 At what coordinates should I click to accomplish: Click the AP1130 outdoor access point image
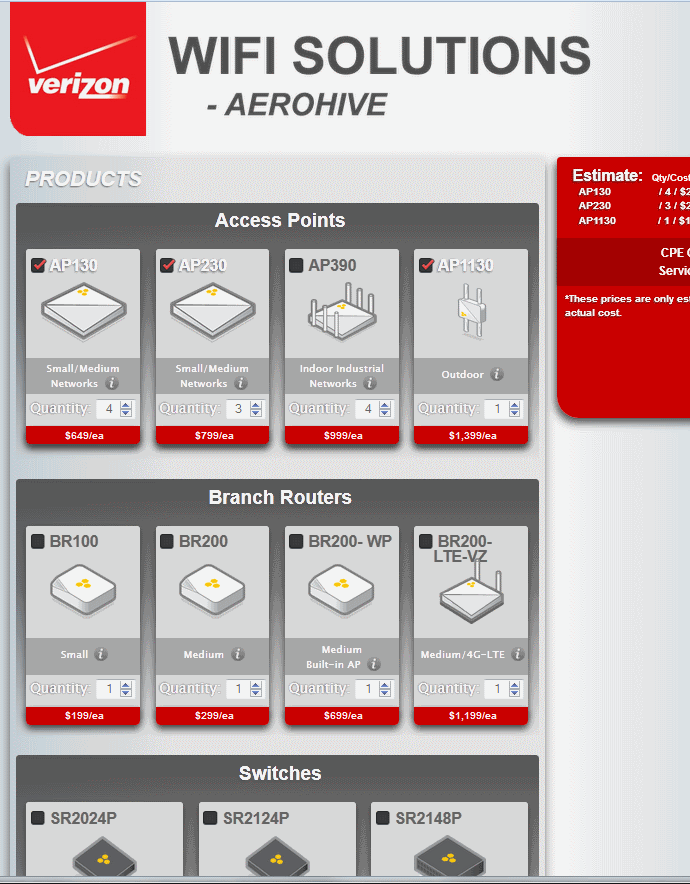coord(471,311)
